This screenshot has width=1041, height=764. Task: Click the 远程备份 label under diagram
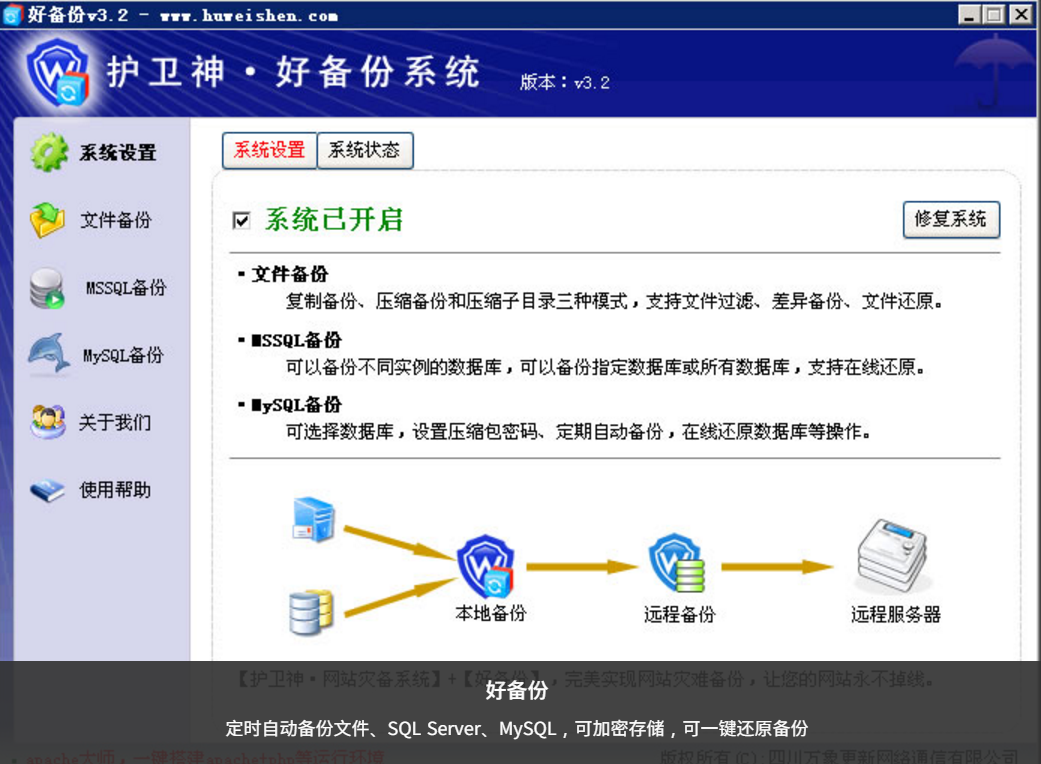(679, 615)
